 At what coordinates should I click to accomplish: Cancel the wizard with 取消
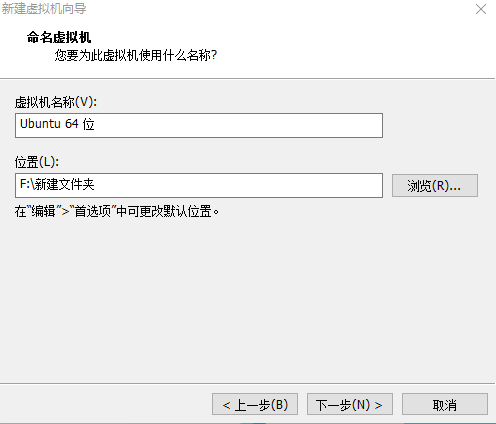[445, 404]
